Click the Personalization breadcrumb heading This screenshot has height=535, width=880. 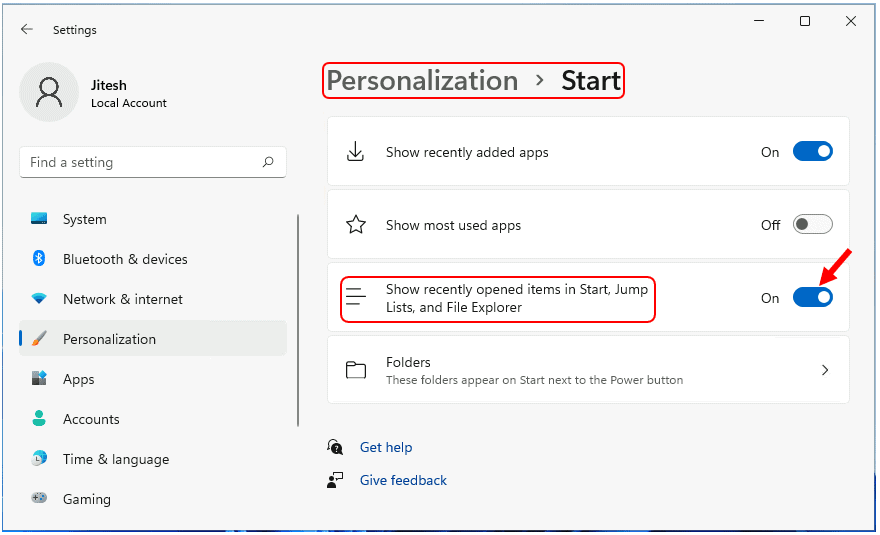(422, 80)
